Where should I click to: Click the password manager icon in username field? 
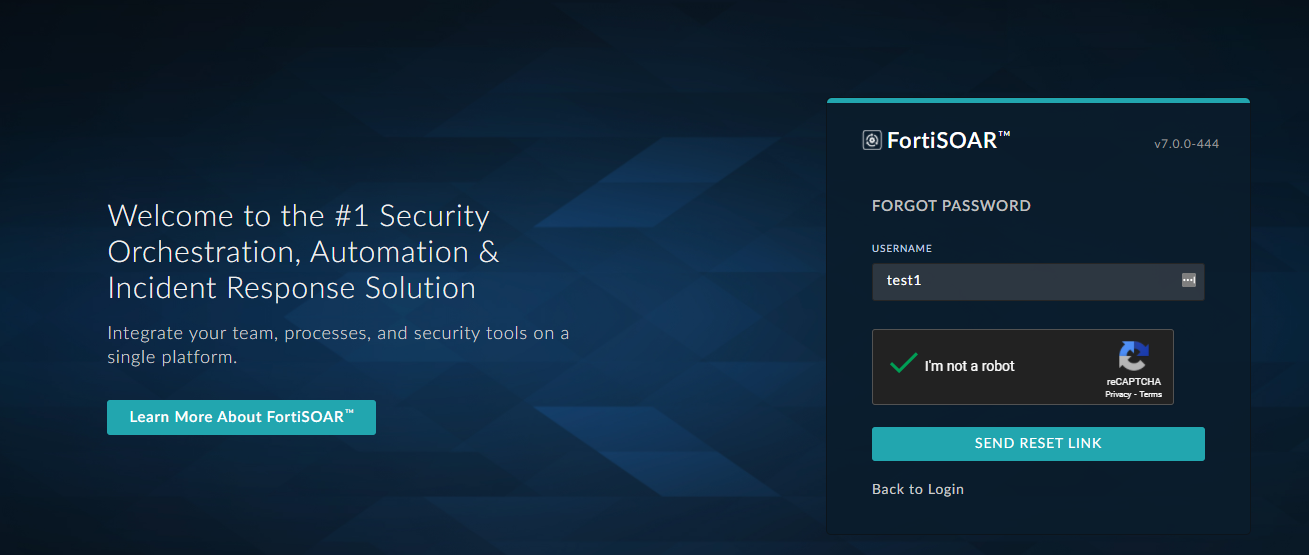(x=1189, y=280)
